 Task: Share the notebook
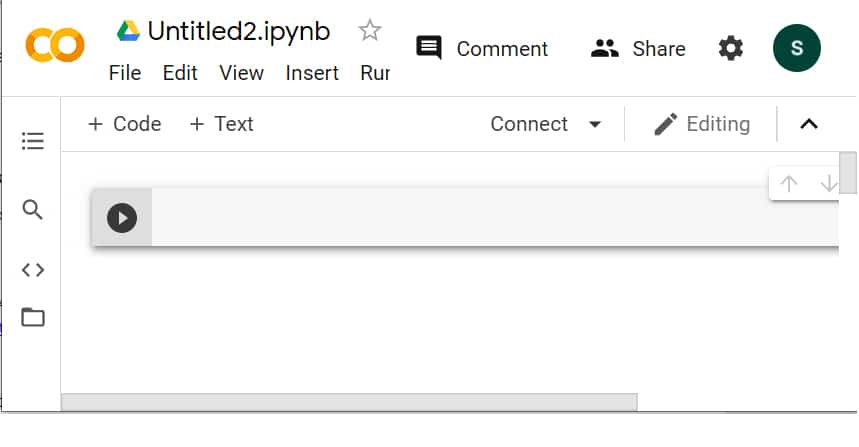click(x=638, y=48)
